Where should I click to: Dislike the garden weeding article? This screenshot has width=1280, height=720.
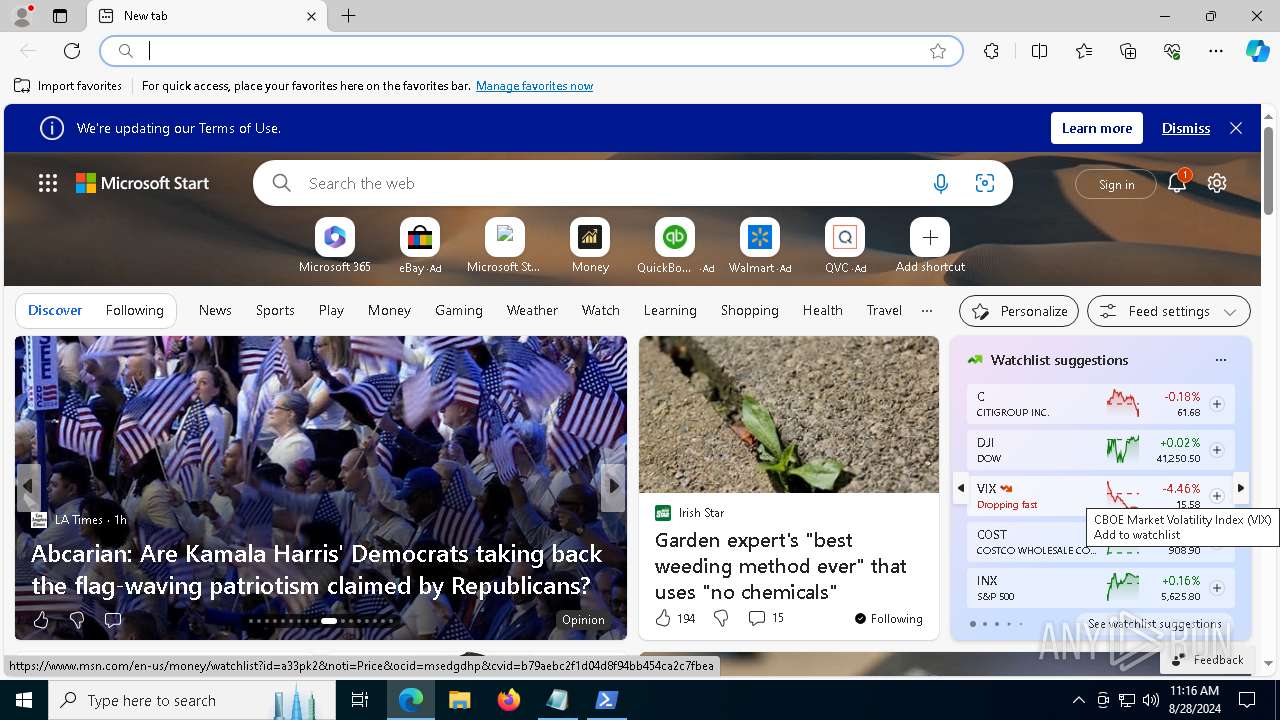pos(721,618)
